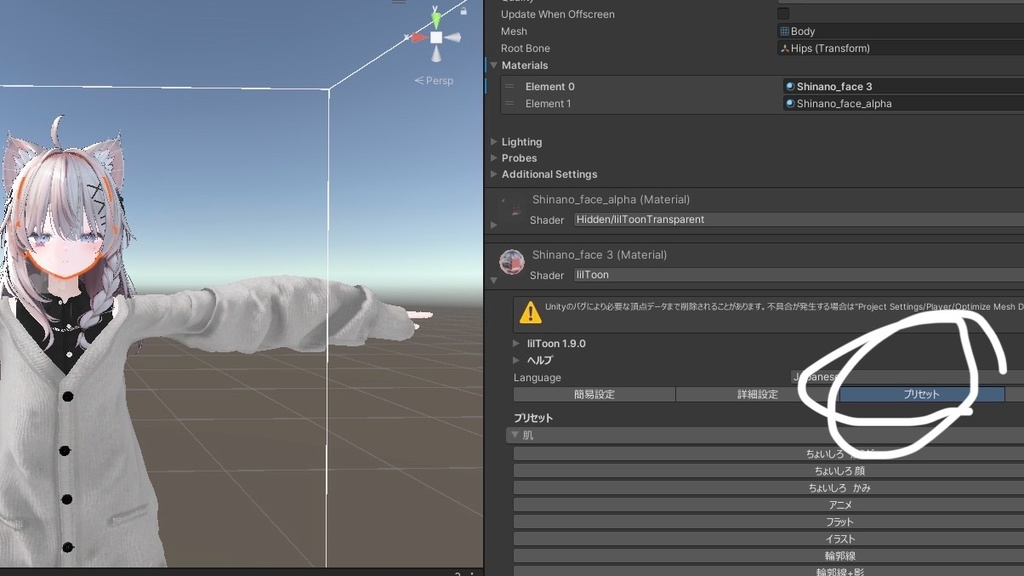1024x576 pixels.
Task: Click the Element 1 reorder handle
Action: (x=509, y=103)
